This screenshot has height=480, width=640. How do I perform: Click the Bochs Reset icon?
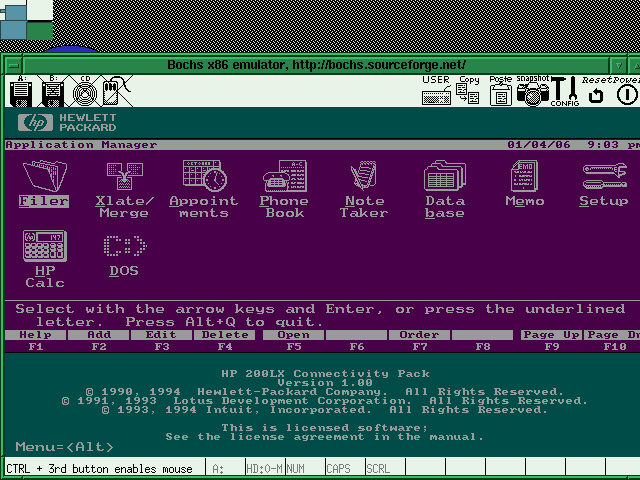[x=596, y=91]
